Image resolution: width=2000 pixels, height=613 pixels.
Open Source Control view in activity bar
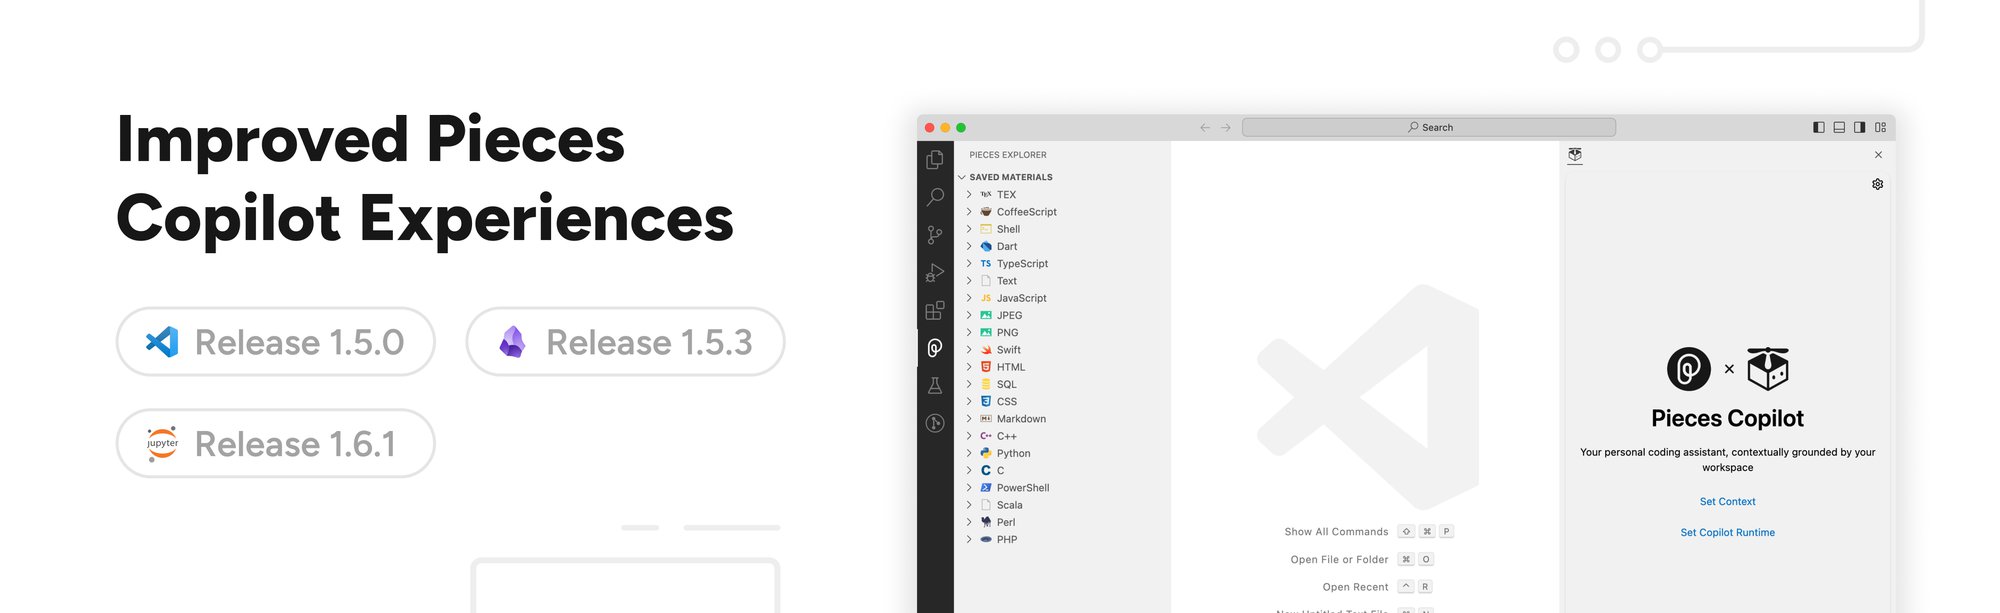(x=935, y=235)
